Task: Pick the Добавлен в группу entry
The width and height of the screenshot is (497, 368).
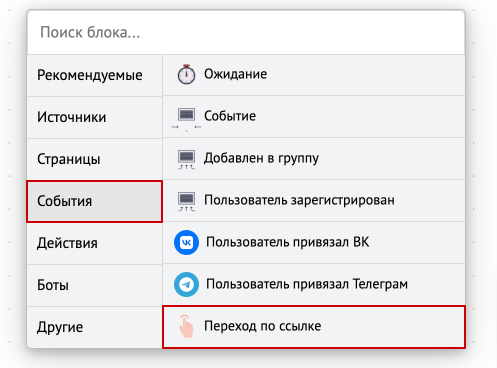Action: coord(314,159)
